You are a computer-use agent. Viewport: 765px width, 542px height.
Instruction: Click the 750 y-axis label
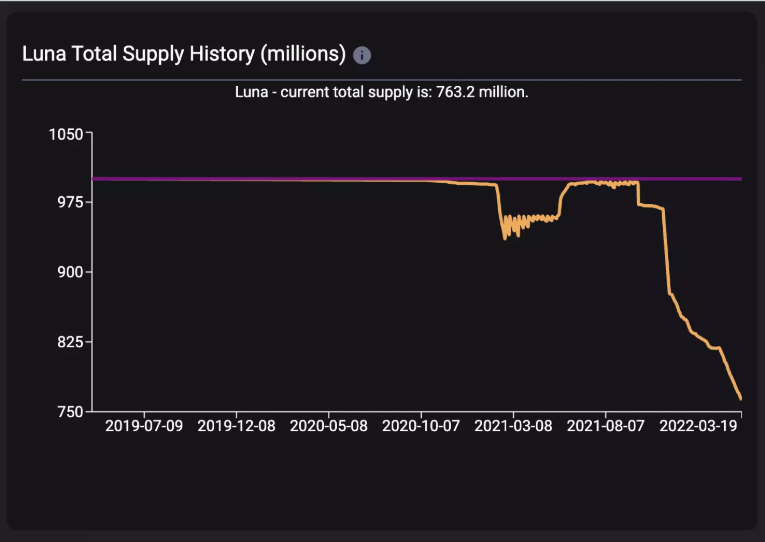70,412
